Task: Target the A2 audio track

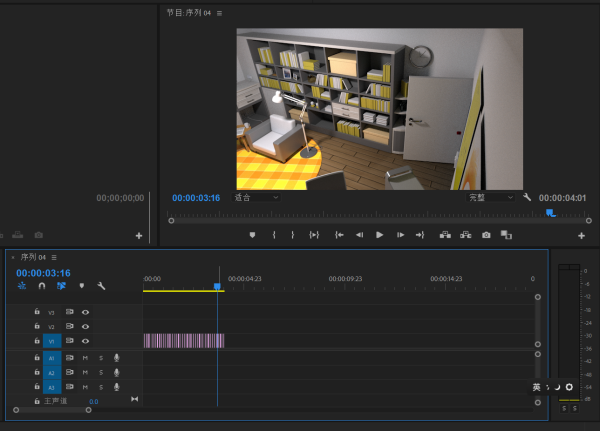Action: (x=52, y=373)
